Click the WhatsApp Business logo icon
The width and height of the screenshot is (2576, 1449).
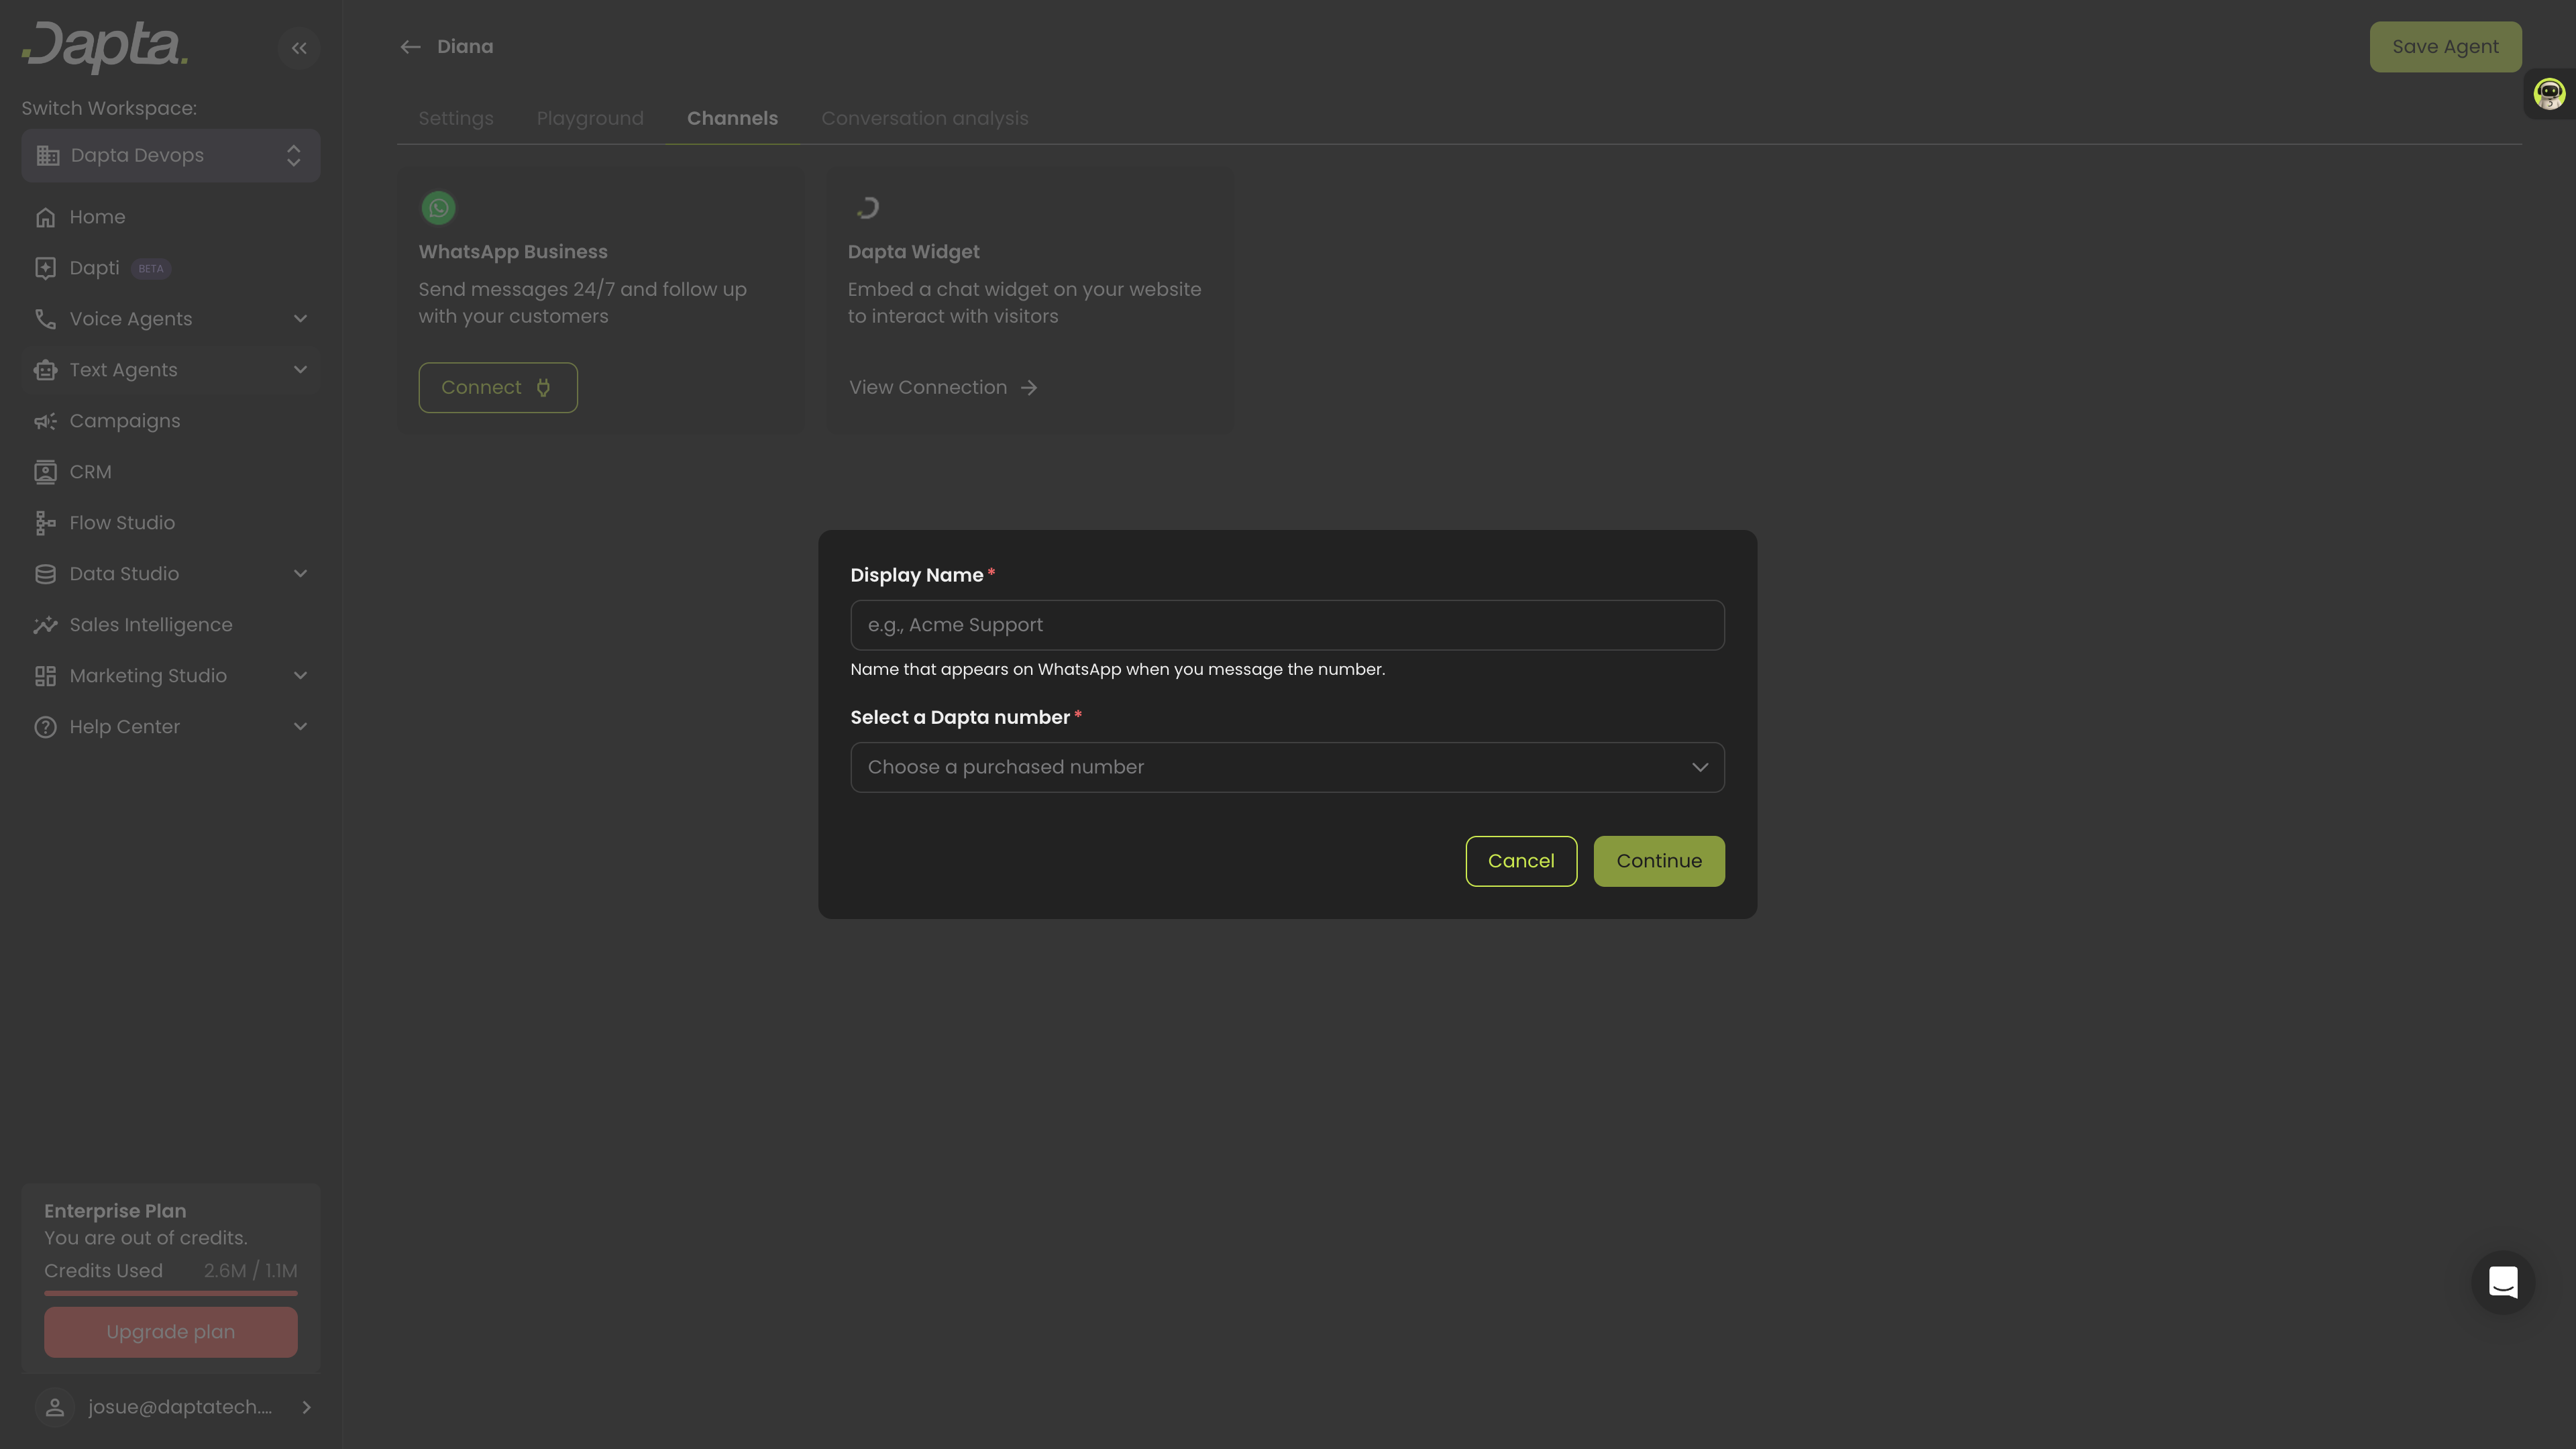coord(438,208)
